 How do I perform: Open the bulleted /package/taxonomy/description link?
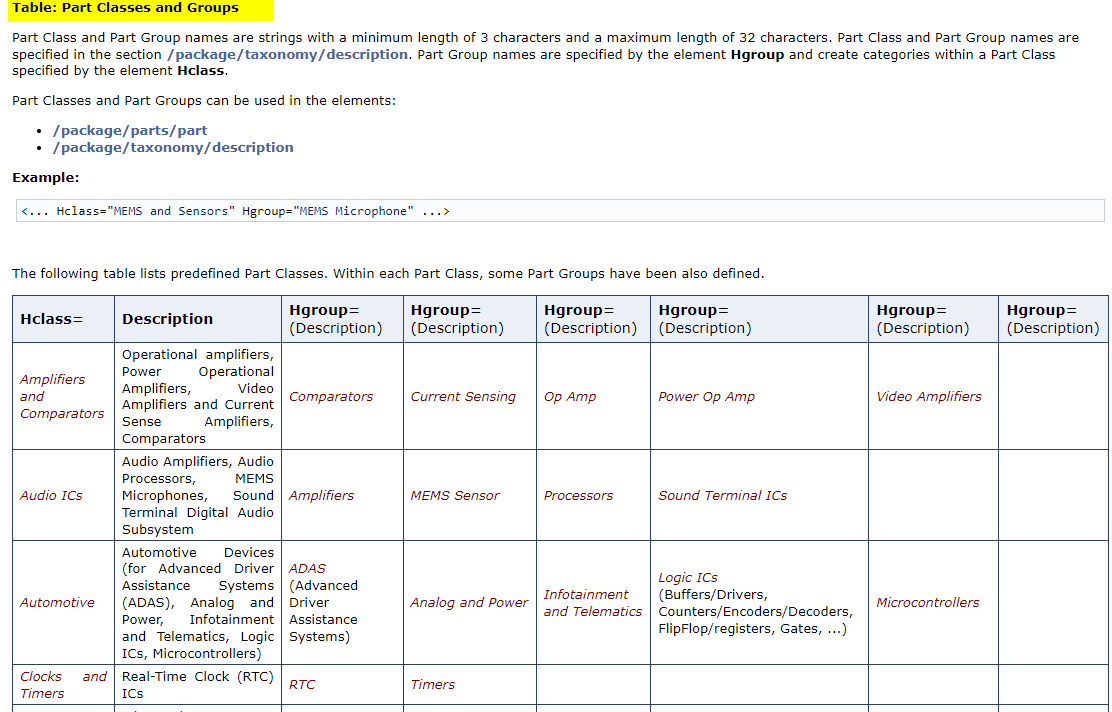173,147
